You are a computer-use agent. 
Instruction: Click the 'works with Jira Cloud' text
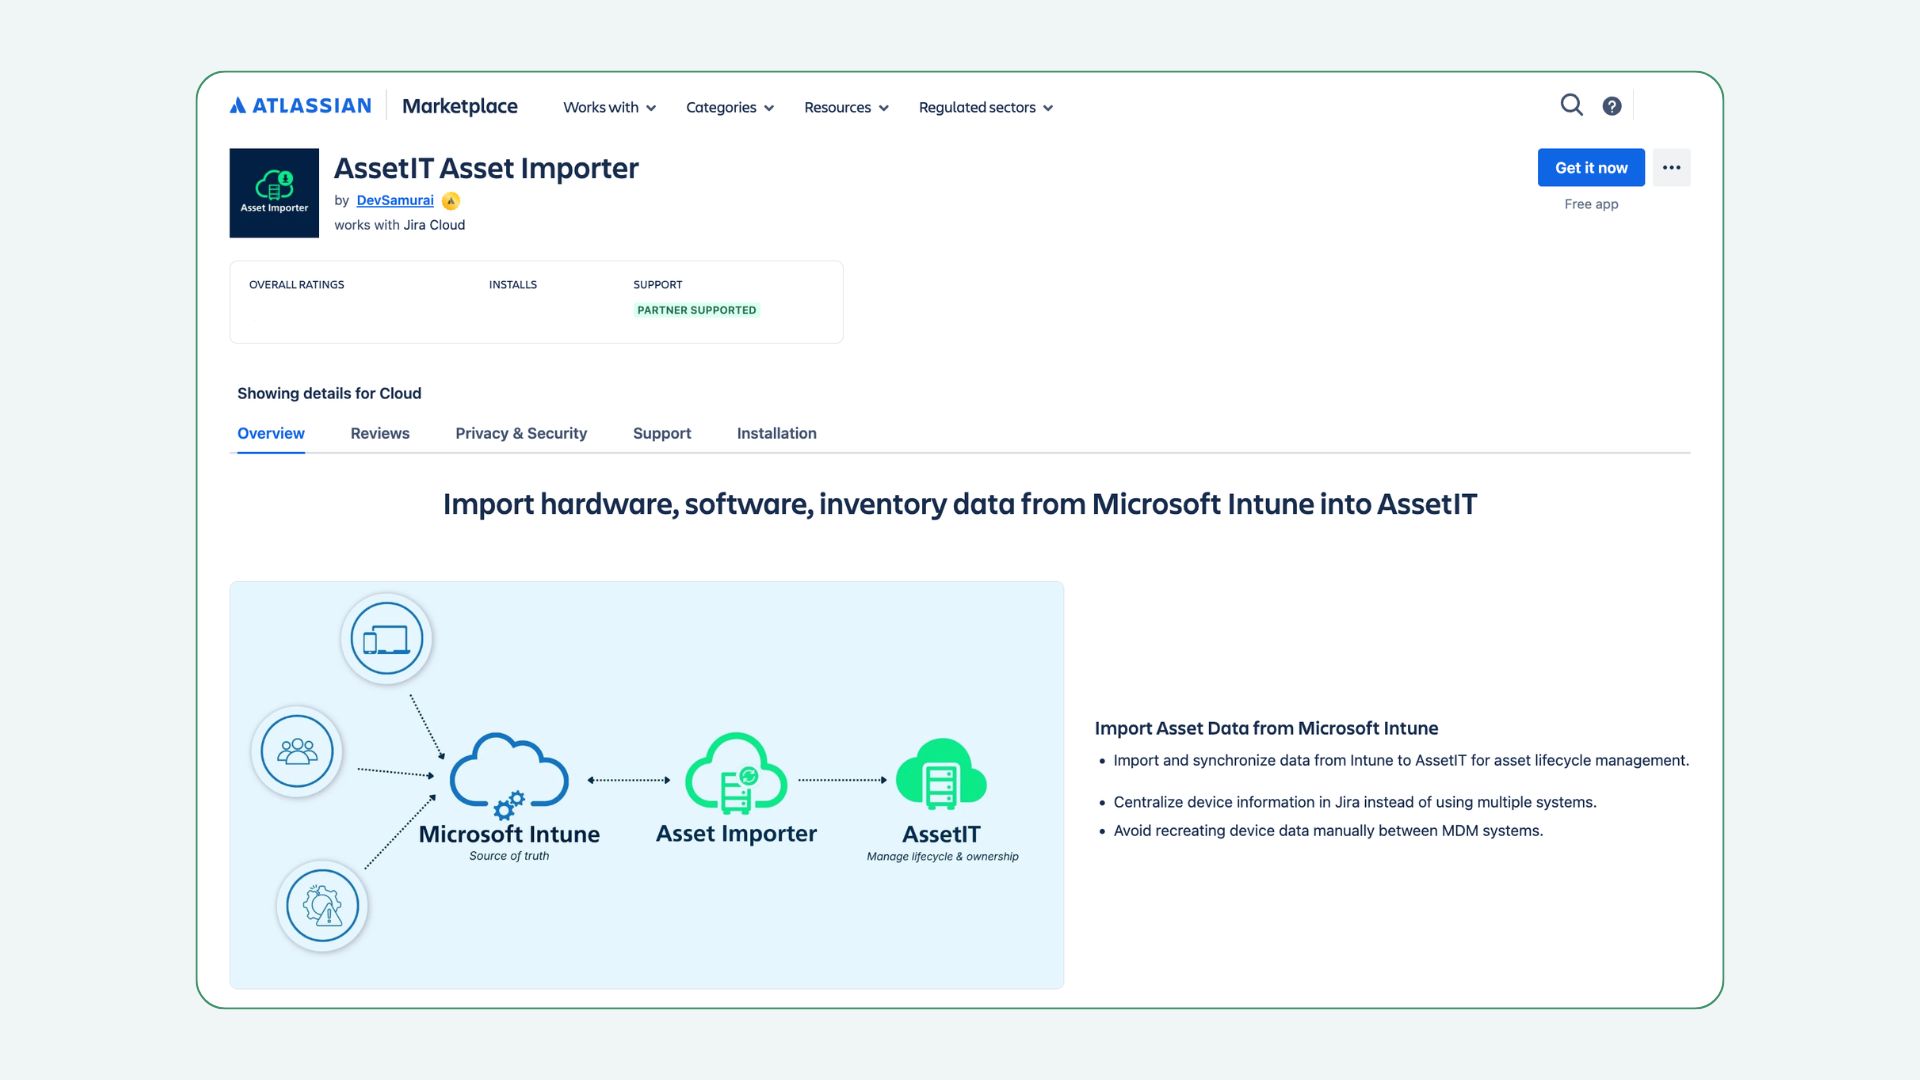click(399, 225)
